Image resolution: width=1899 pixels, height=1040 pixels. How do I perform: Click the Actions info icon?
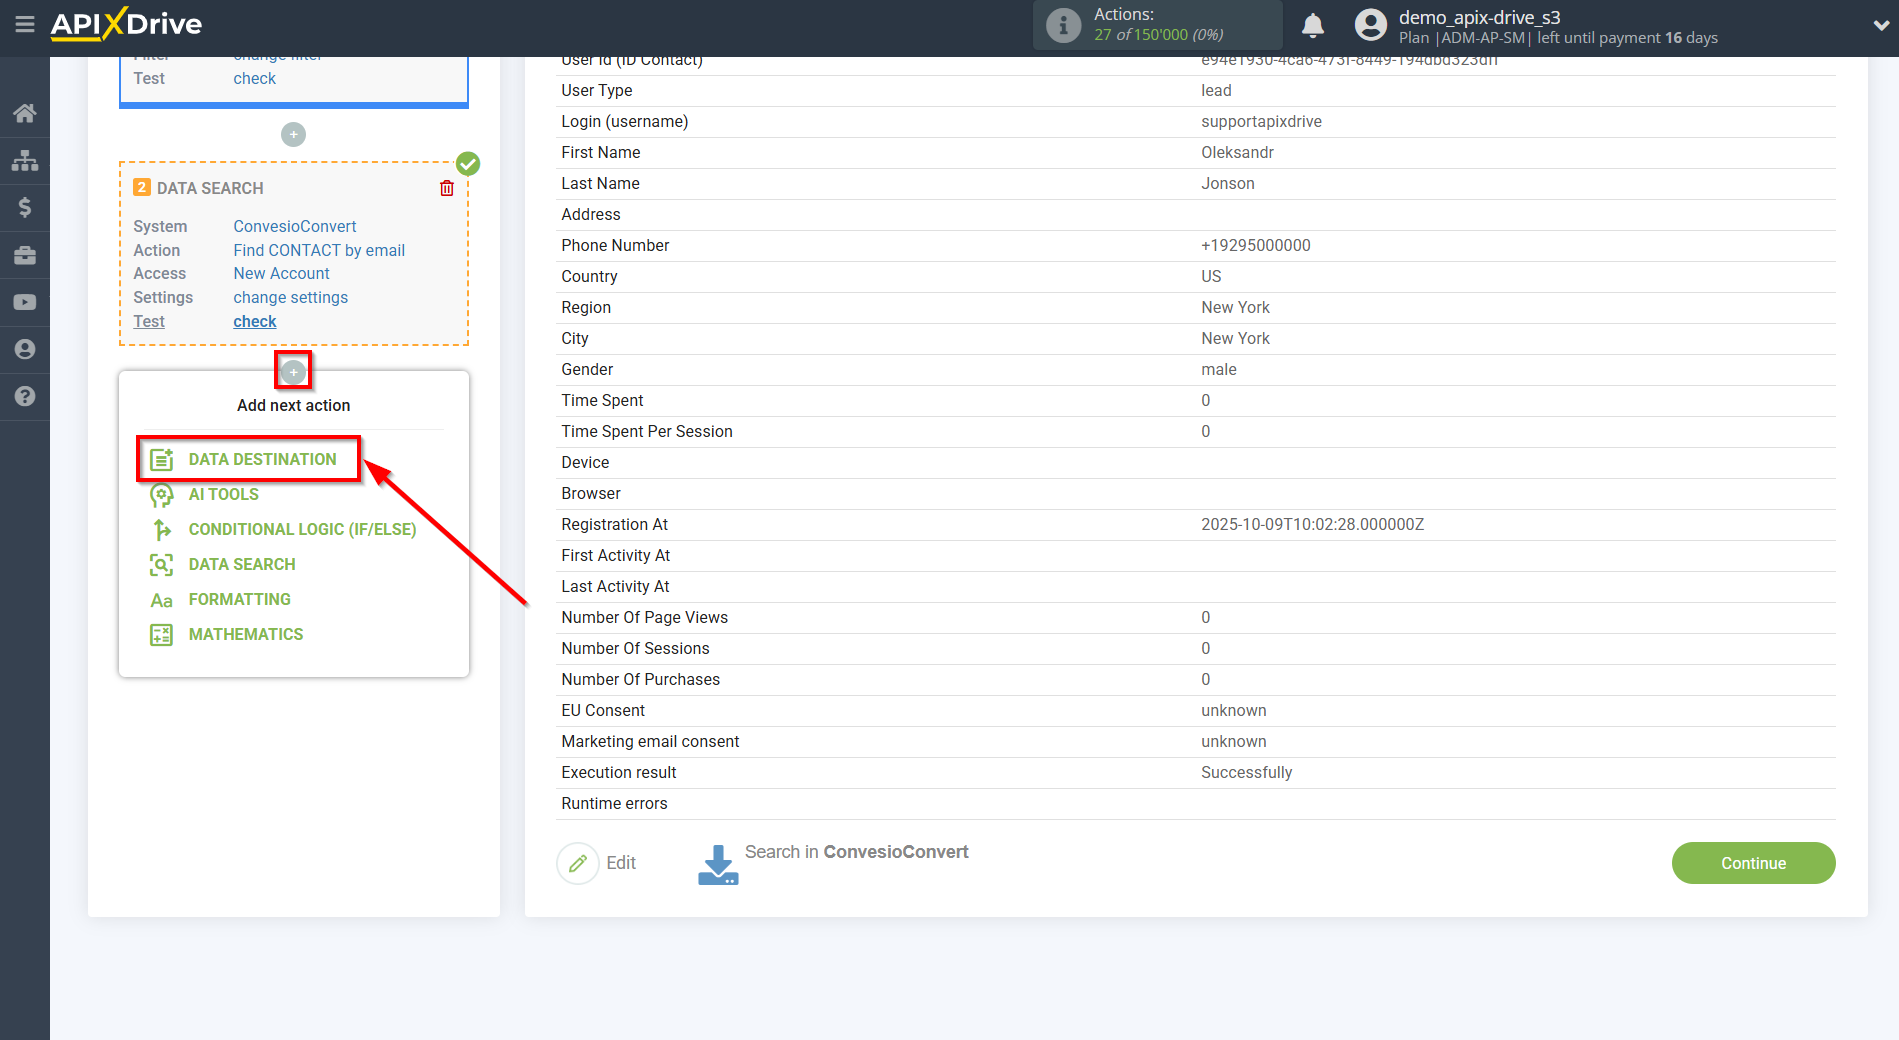(1063, 25)
